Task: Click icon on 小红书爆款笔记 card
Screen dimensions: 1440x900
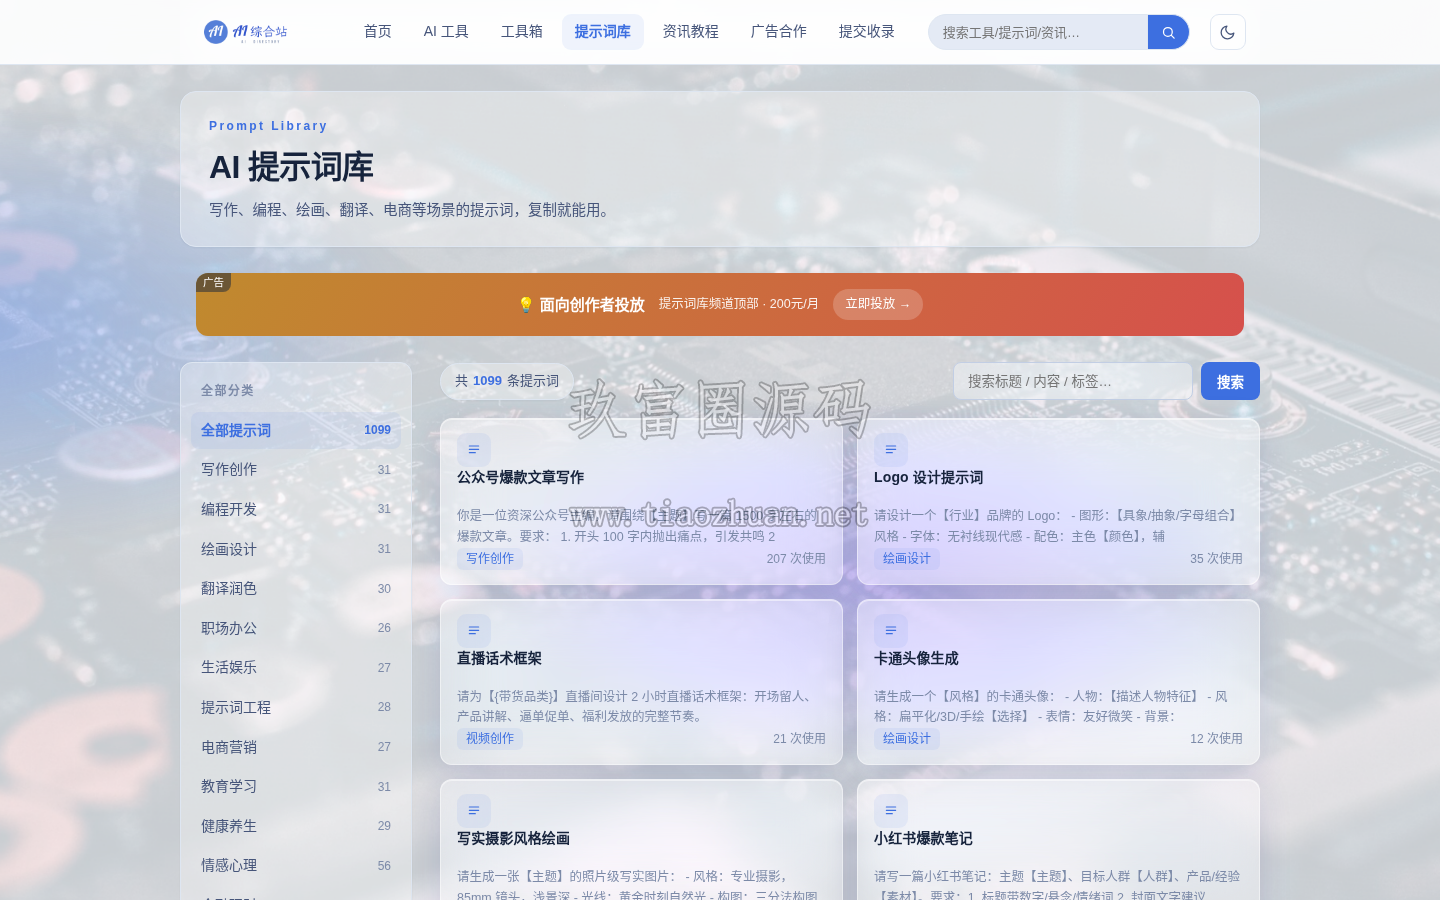Action: click(891, 810)
